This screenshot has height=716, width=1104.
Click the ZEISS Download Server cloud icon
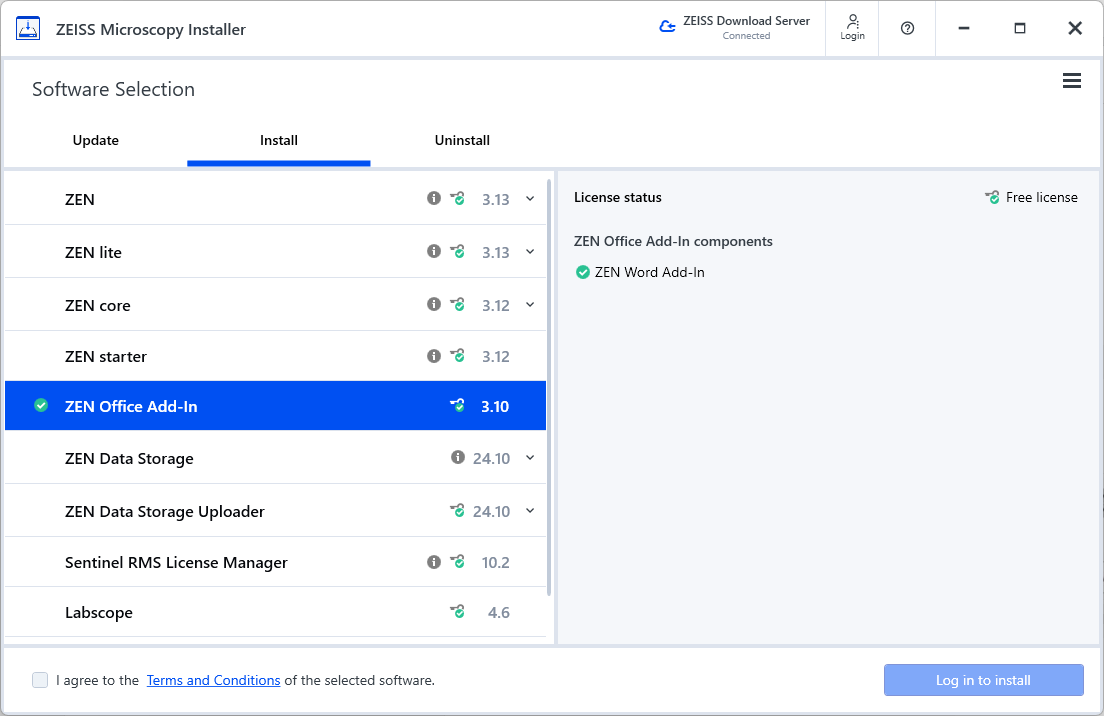(668, 27)
